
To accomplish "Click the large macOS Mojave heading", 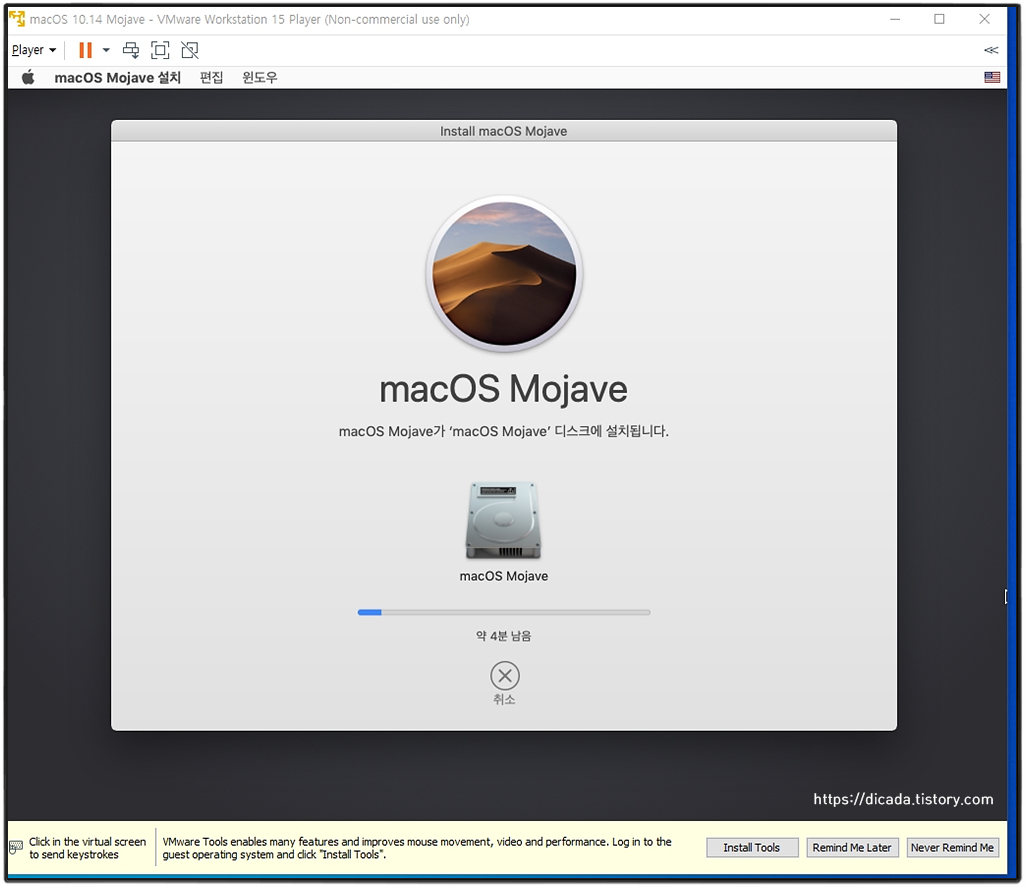I will 503,389.
